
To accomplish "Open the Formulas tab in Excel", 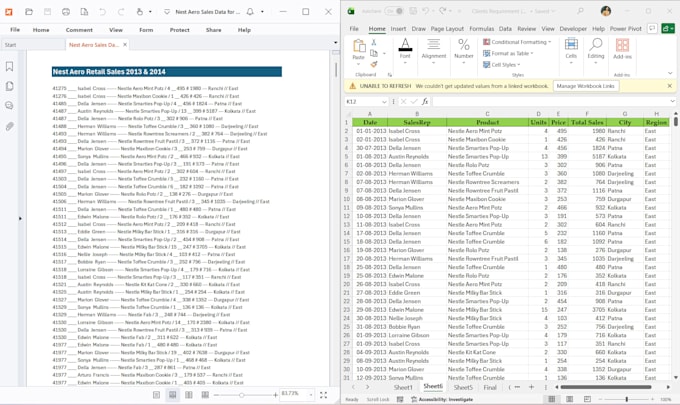I will coord(481,29).
